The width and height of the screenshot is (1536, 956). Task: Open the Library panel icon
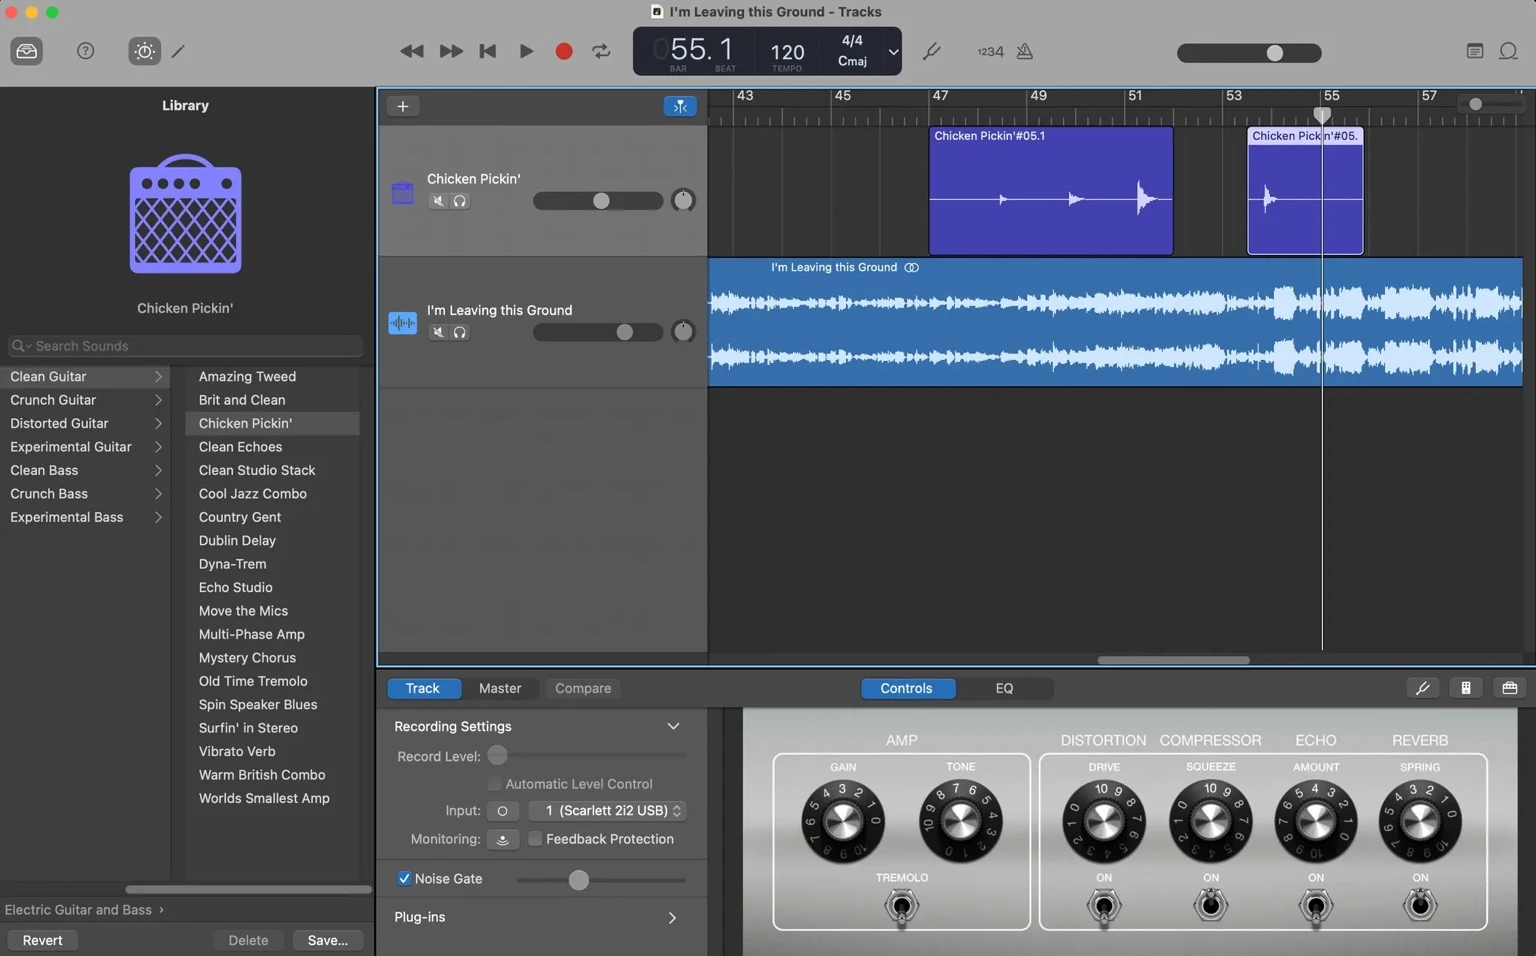click(x=27, y=51)
